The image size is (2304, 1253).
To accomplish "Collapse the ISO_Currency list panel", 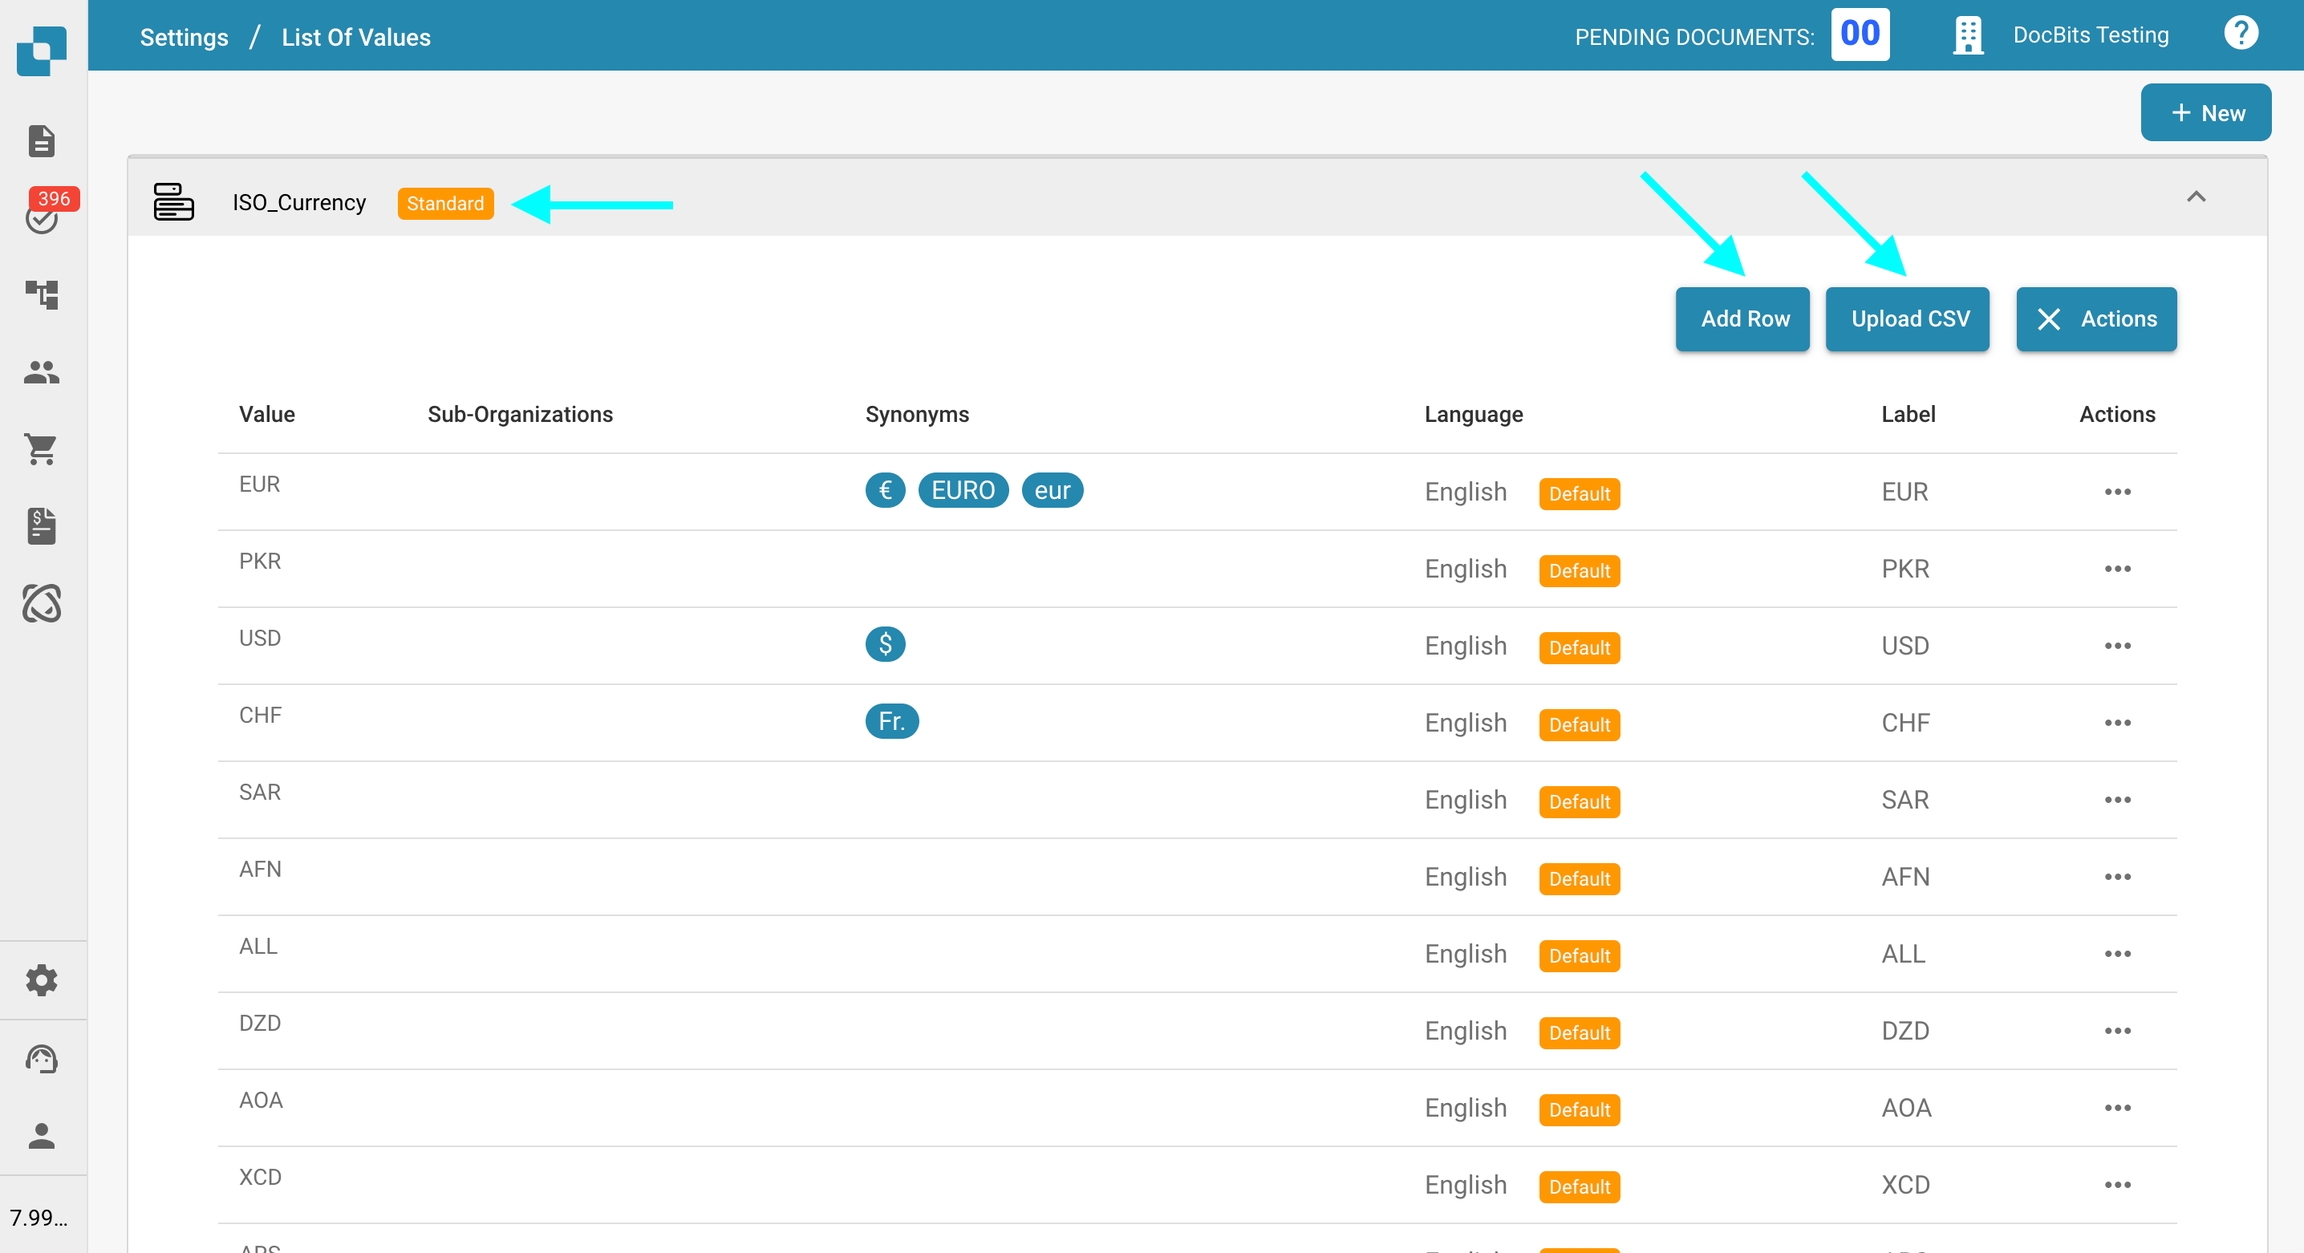I will pyautogui.click(x=2196, y=197).
